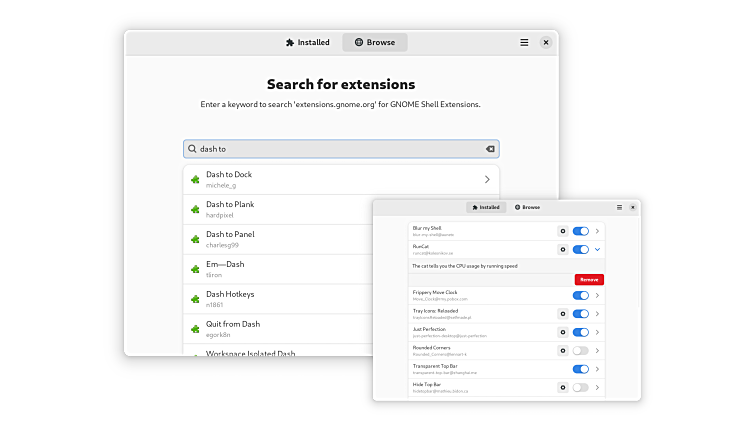Expand Transparent Top Bar details
Viewport: 752px width, 423px height.
(598, 369)
